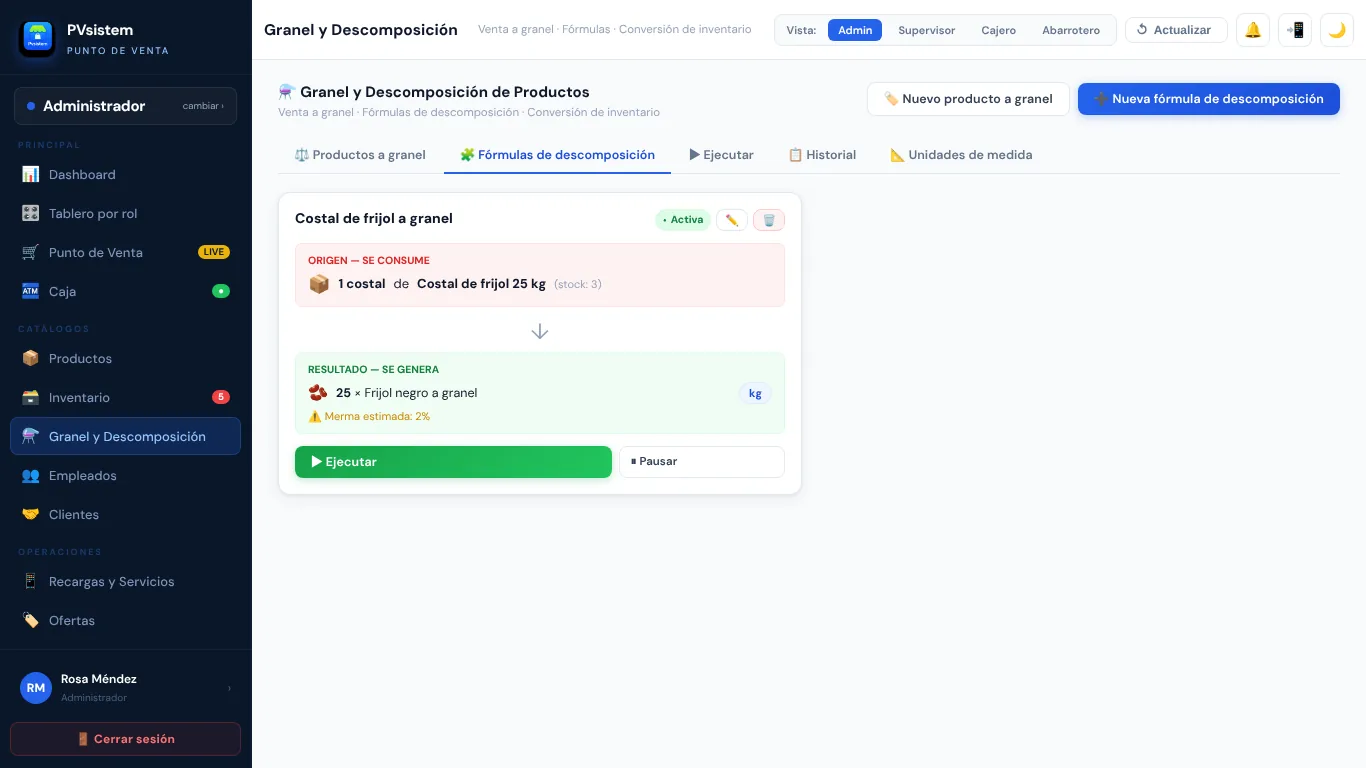Click the Recargas y Servicios phone icon

tap(30, 582)
